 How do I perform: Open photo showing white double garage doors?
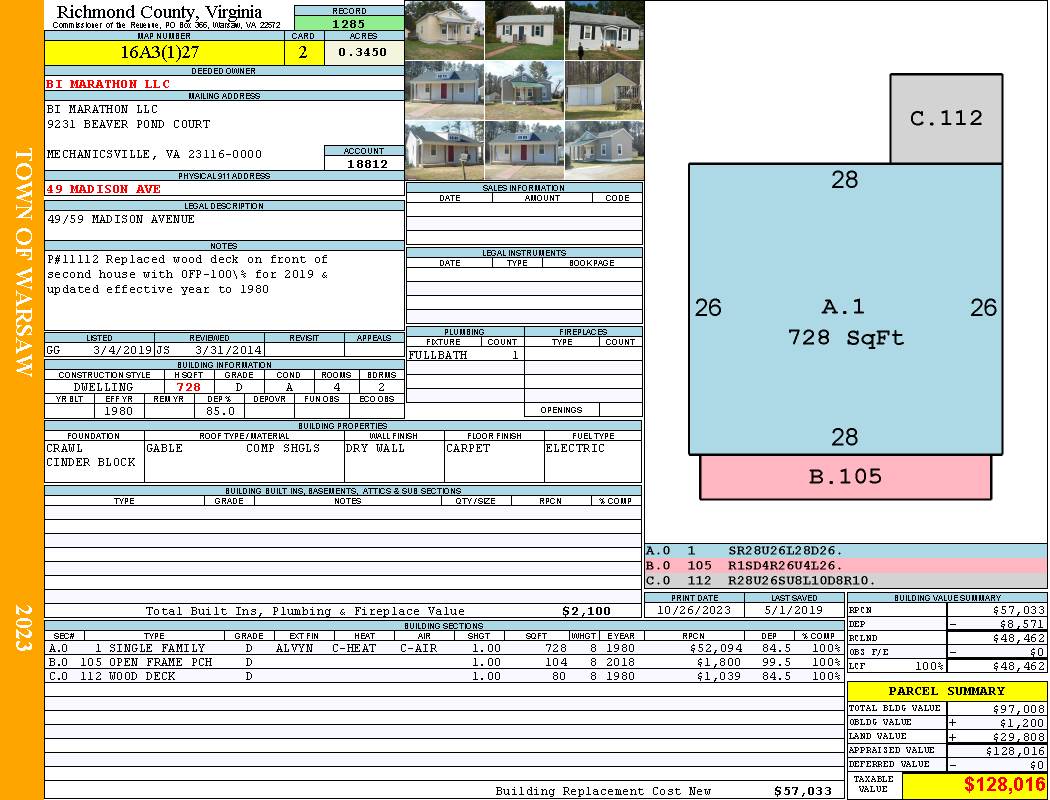(604, 90)
